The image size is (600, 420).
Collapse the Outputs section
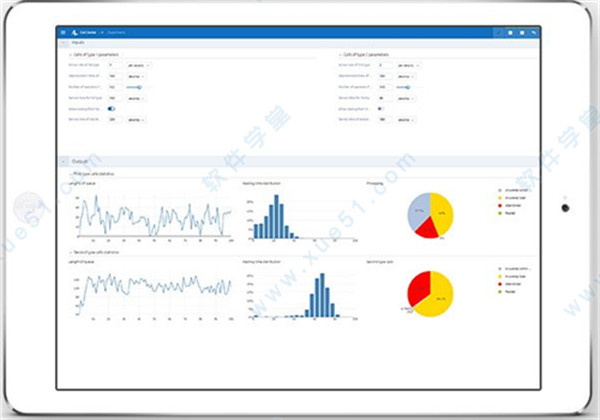pyautogui.click(x=61, y=161)
